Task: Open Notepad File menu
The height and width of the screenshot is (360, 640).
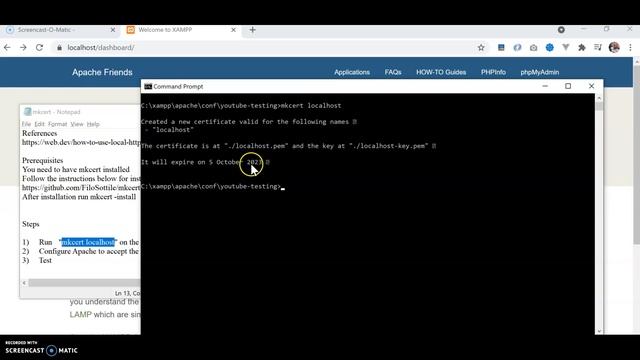Action: 26,124
